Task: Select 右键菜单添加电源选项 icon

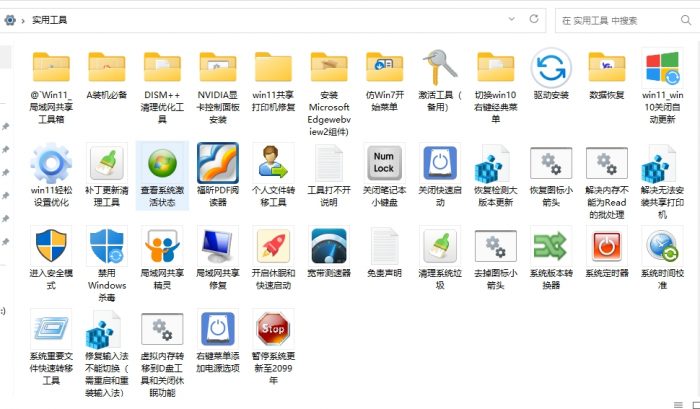Action: [218, 329]
